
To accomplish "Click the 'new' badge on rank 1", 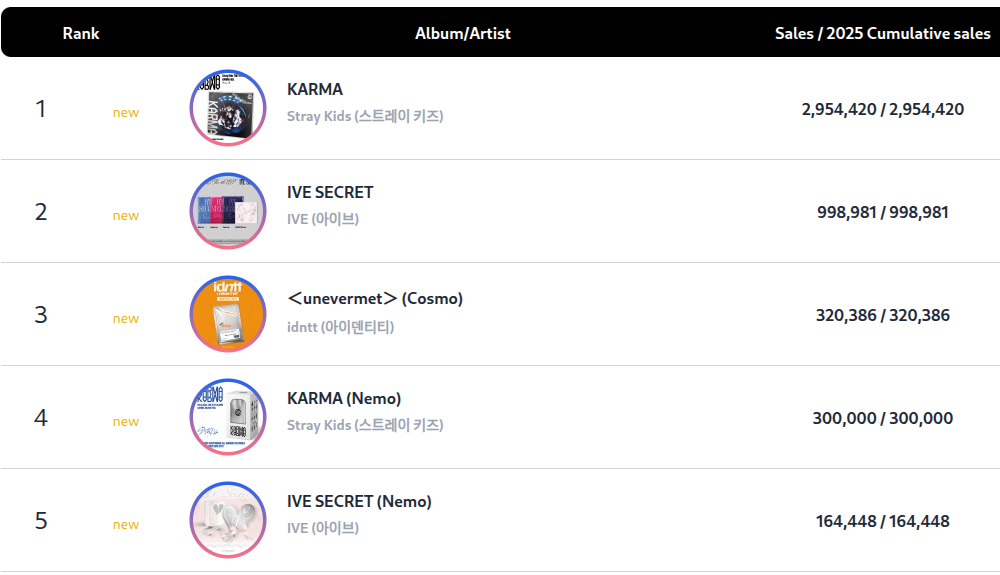I will coord(126,113).
